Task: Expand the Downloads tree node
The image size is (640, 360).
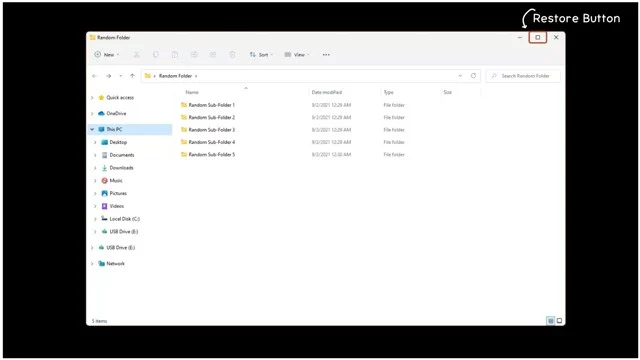Action: pos(95,168)
